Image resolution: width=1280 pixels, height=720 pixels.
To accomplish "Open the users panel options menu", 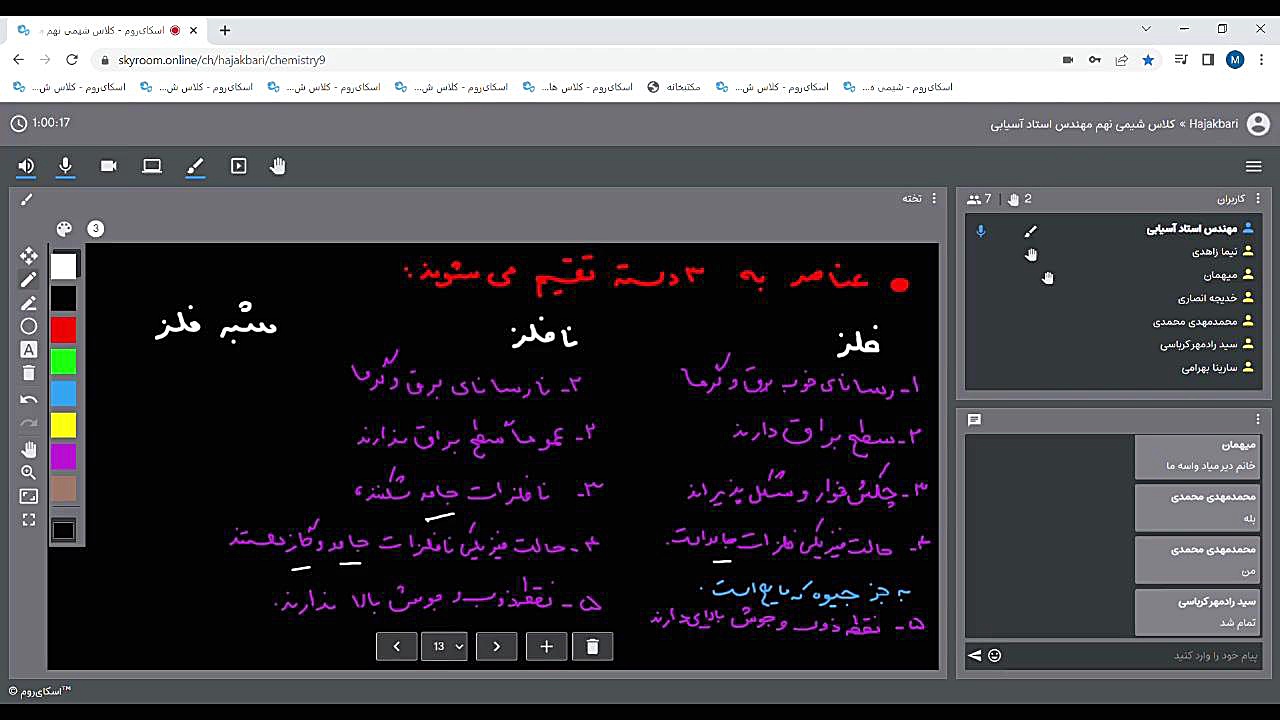I will tap(1259, 198).
